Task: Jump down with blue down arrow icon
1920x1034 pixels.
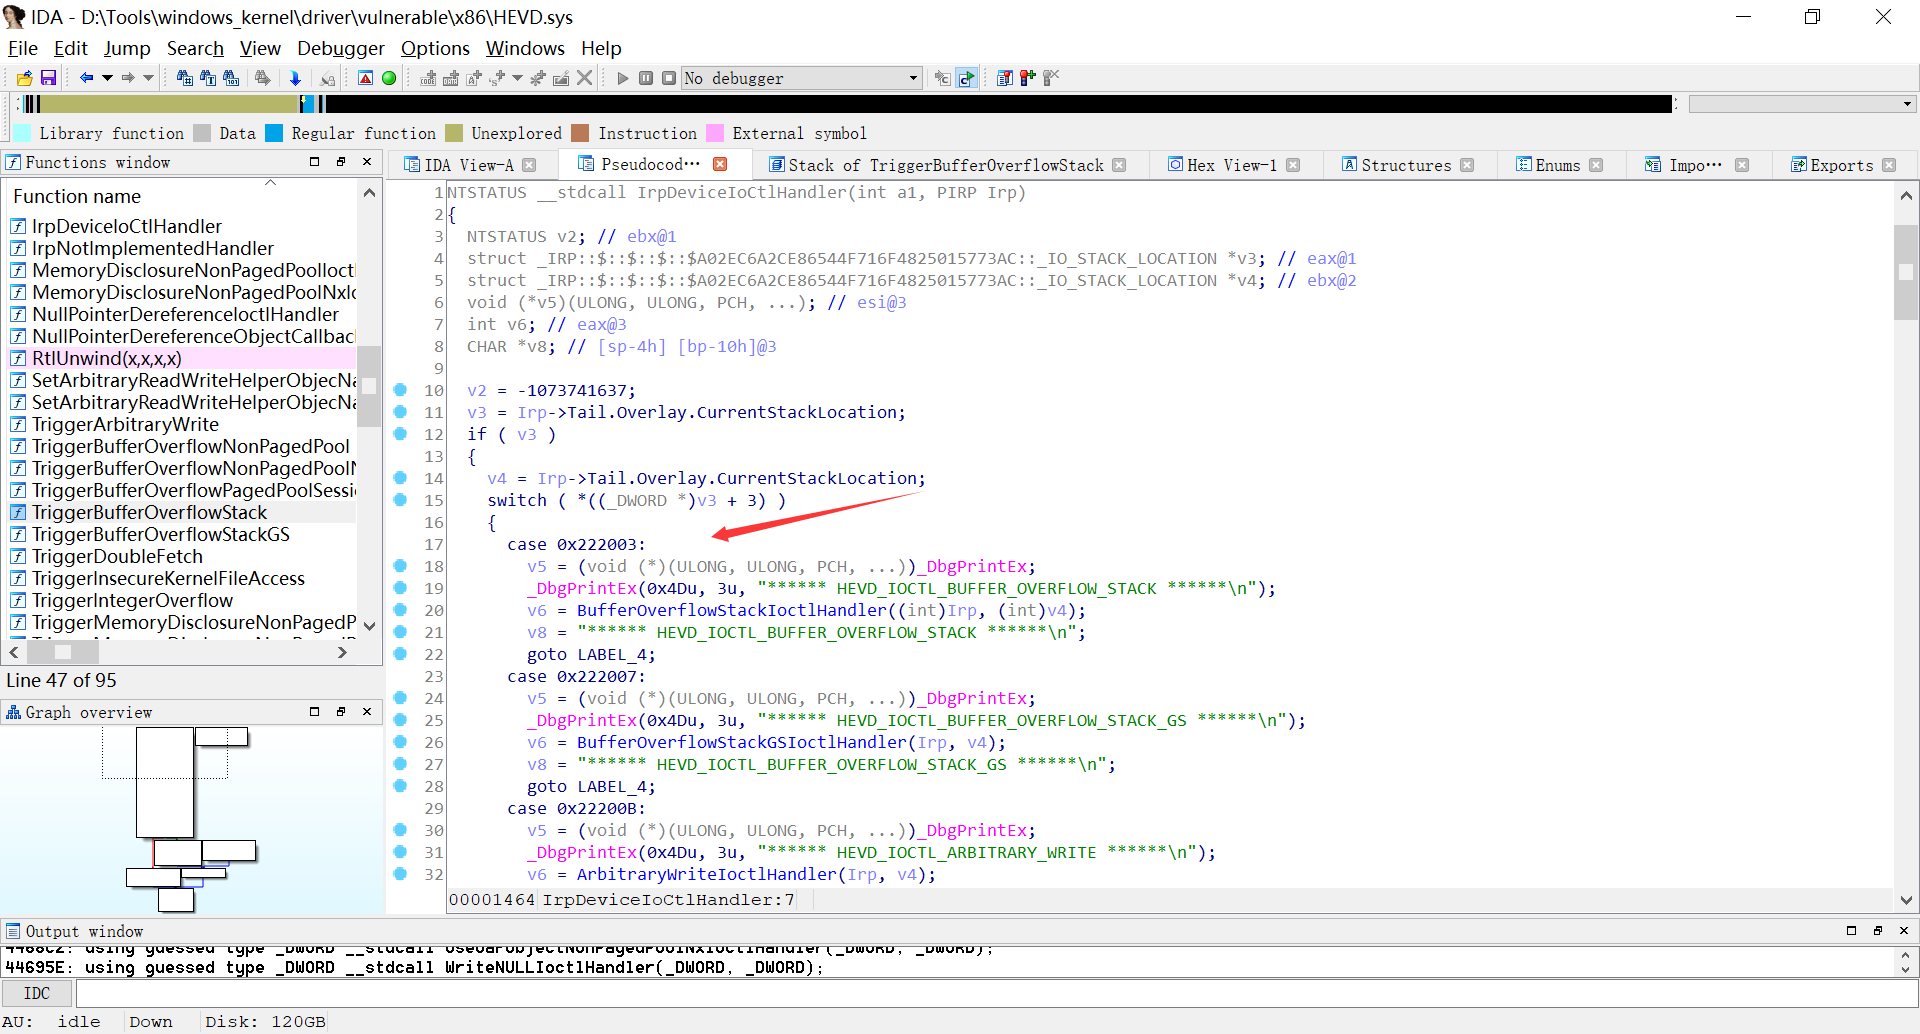Action: pos(295,78)
